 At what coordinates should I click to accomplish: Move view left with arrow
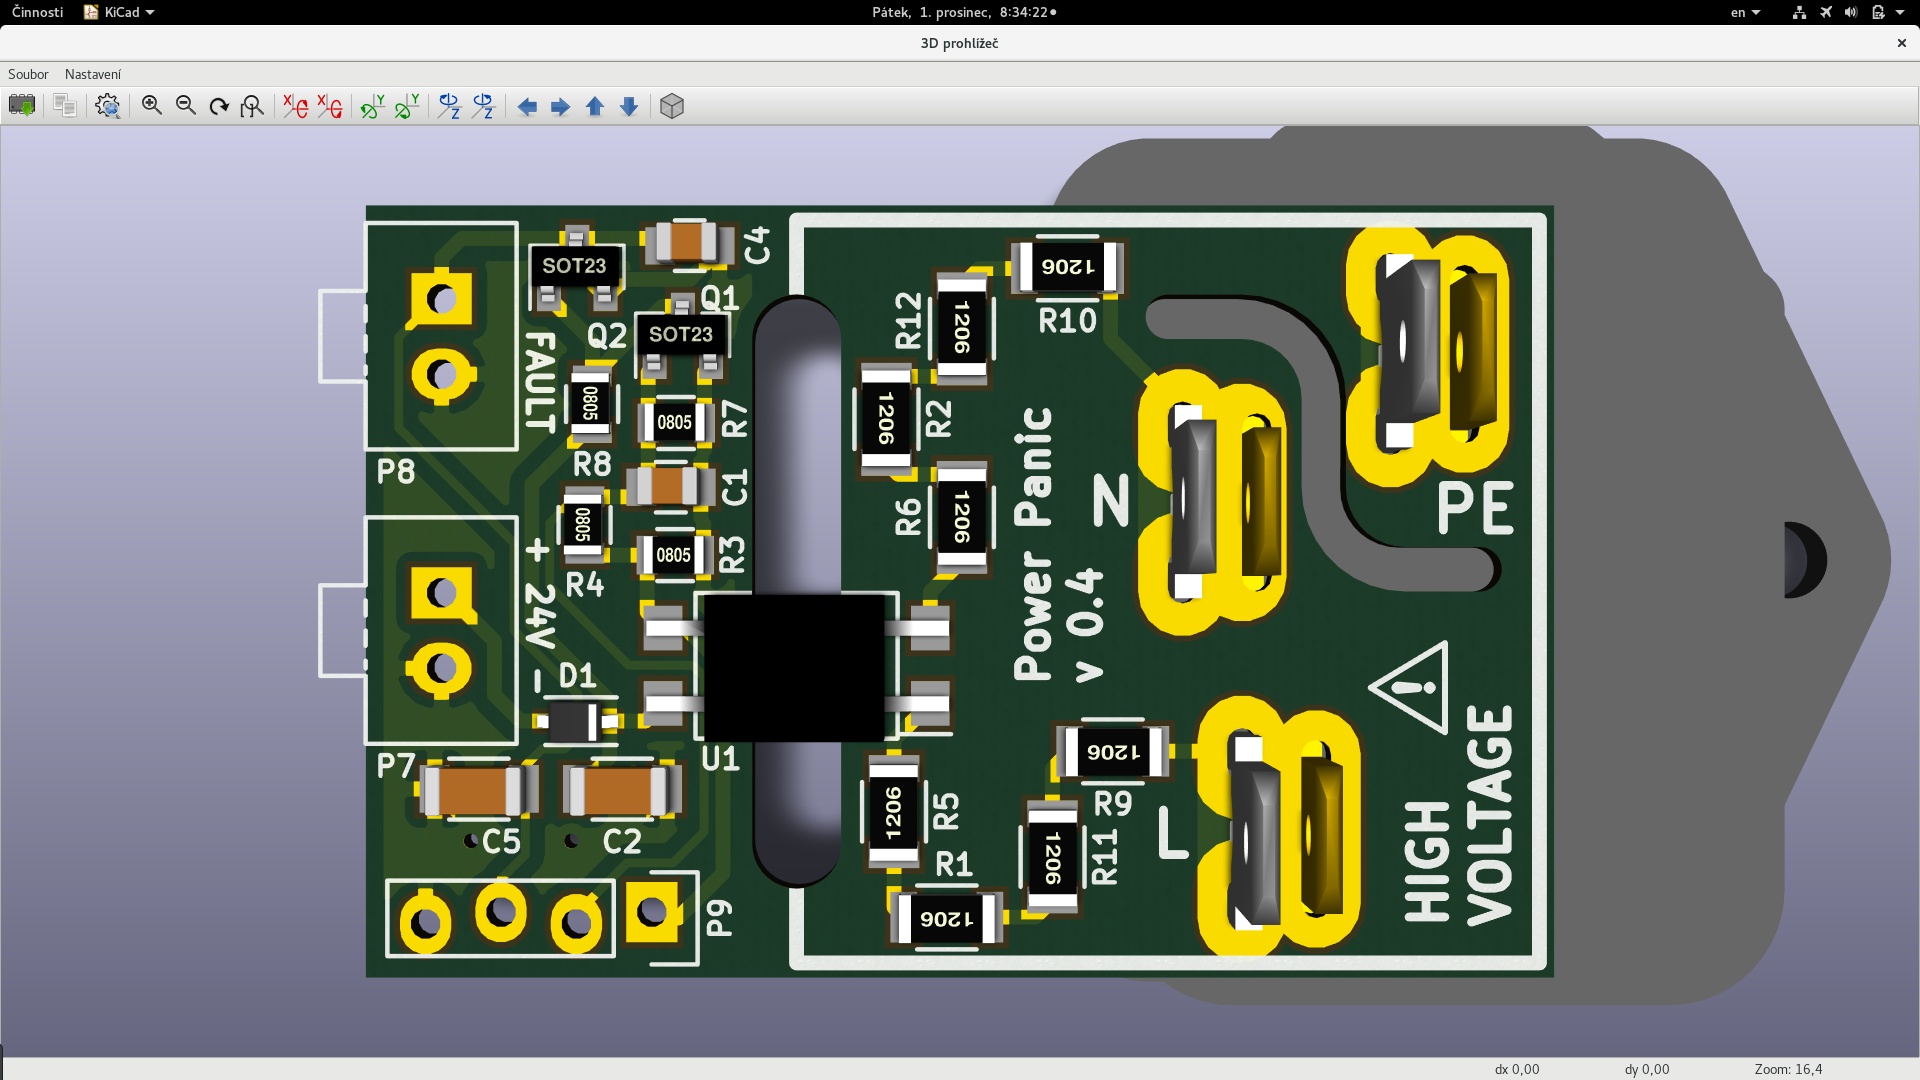click(527, 106)
